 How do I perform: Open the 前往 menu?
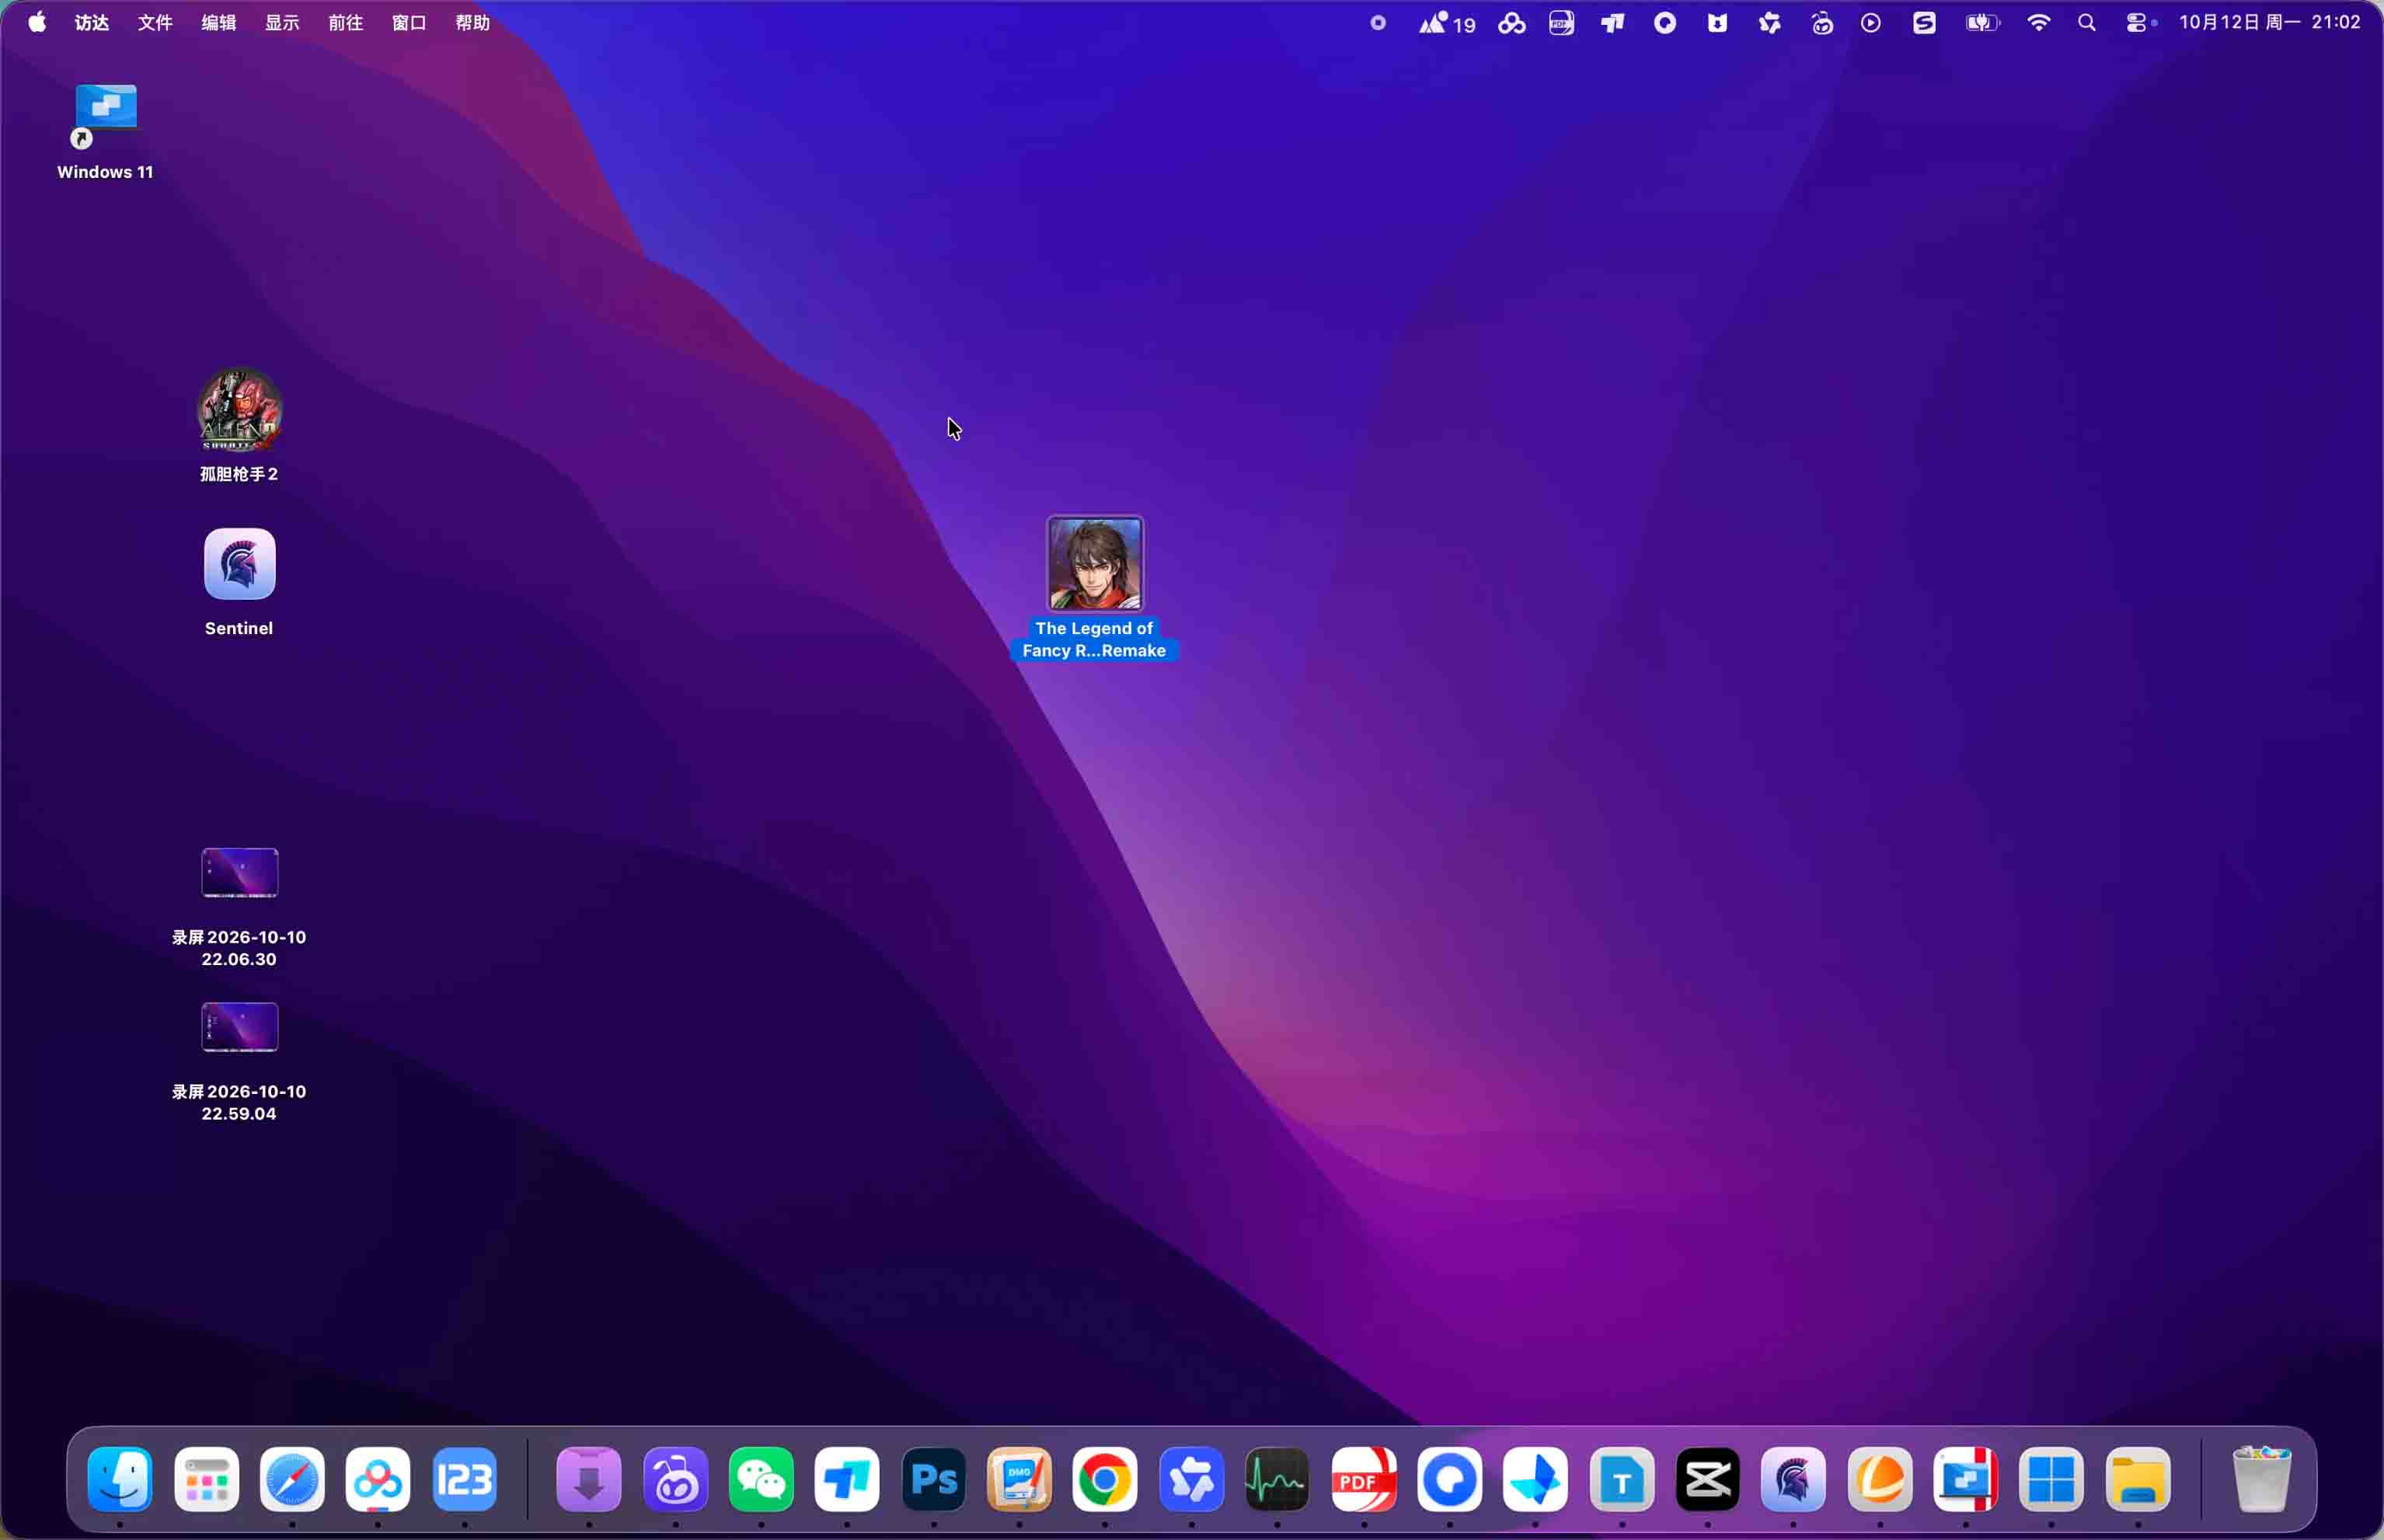point(346,22)
